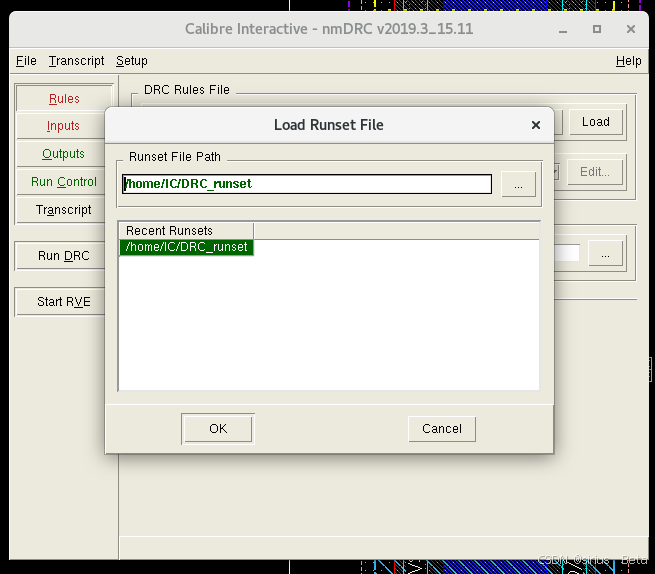Select the Inputs tab in sidebar
This screenshot has width=655, height=574.
pos(61,126)
